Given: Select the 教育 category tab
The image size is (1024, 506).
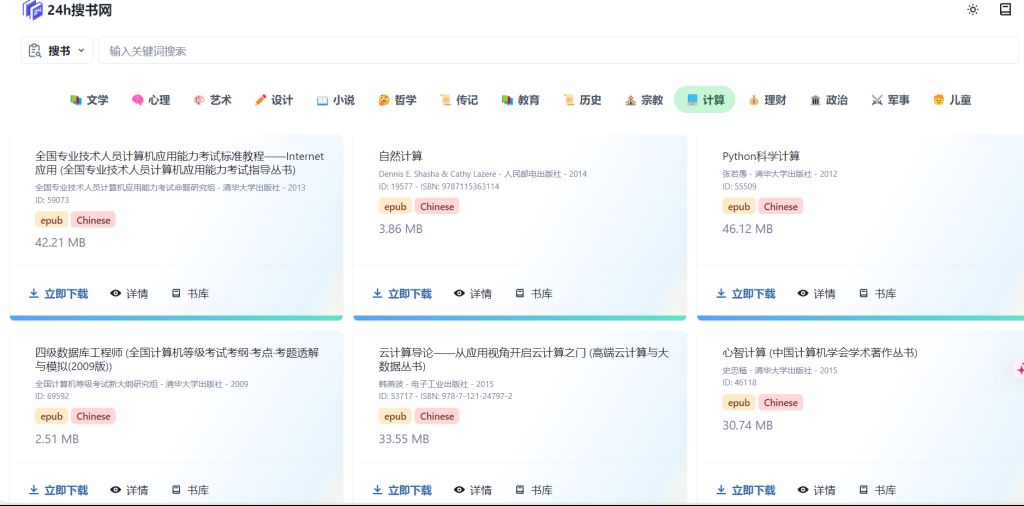Looking at the screenshot, I should point(520,100).
